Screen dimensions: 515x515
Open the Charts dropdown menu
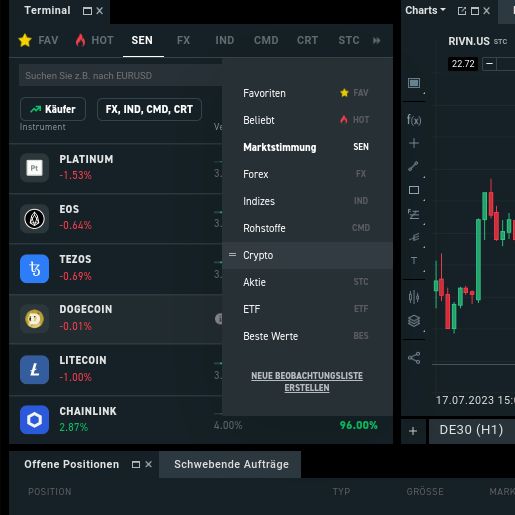coord(425,10)
